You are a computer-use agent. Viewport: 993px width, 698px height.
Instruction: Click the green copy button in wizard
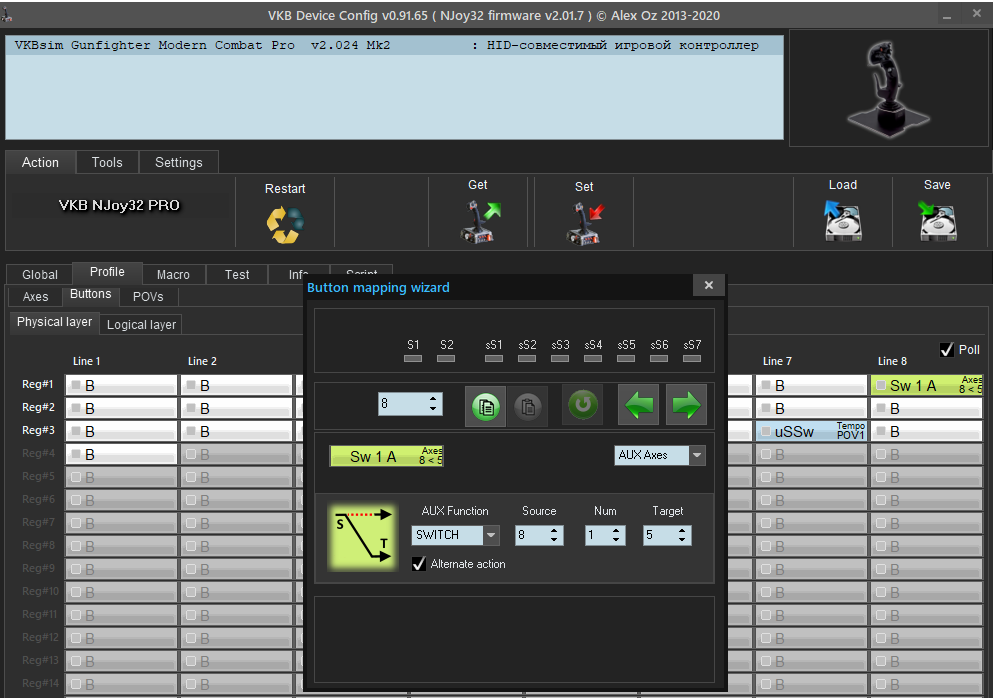486,406
